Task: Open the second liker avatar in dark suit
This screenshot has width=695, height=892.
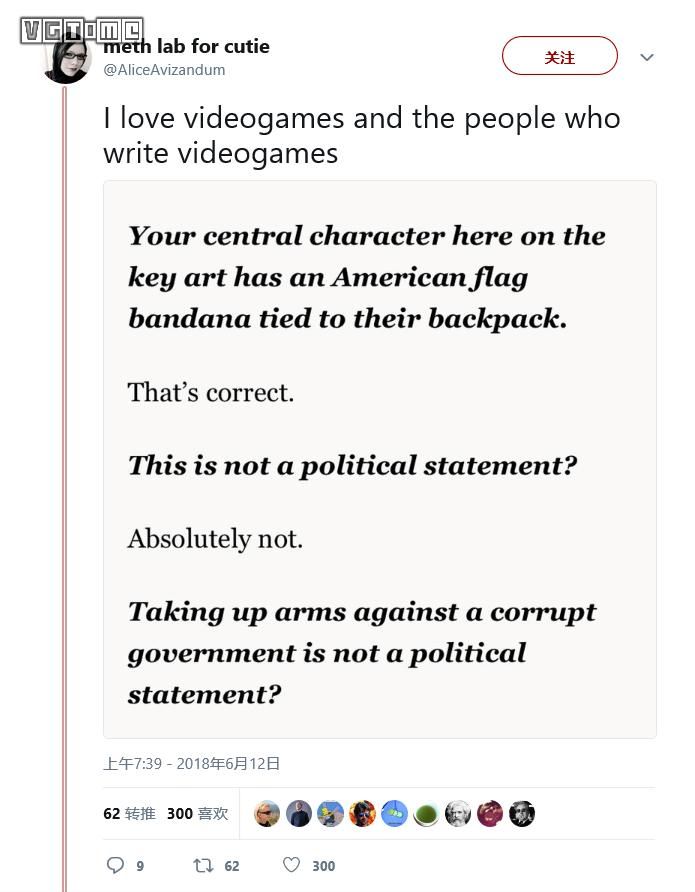Action: [299, 813]
